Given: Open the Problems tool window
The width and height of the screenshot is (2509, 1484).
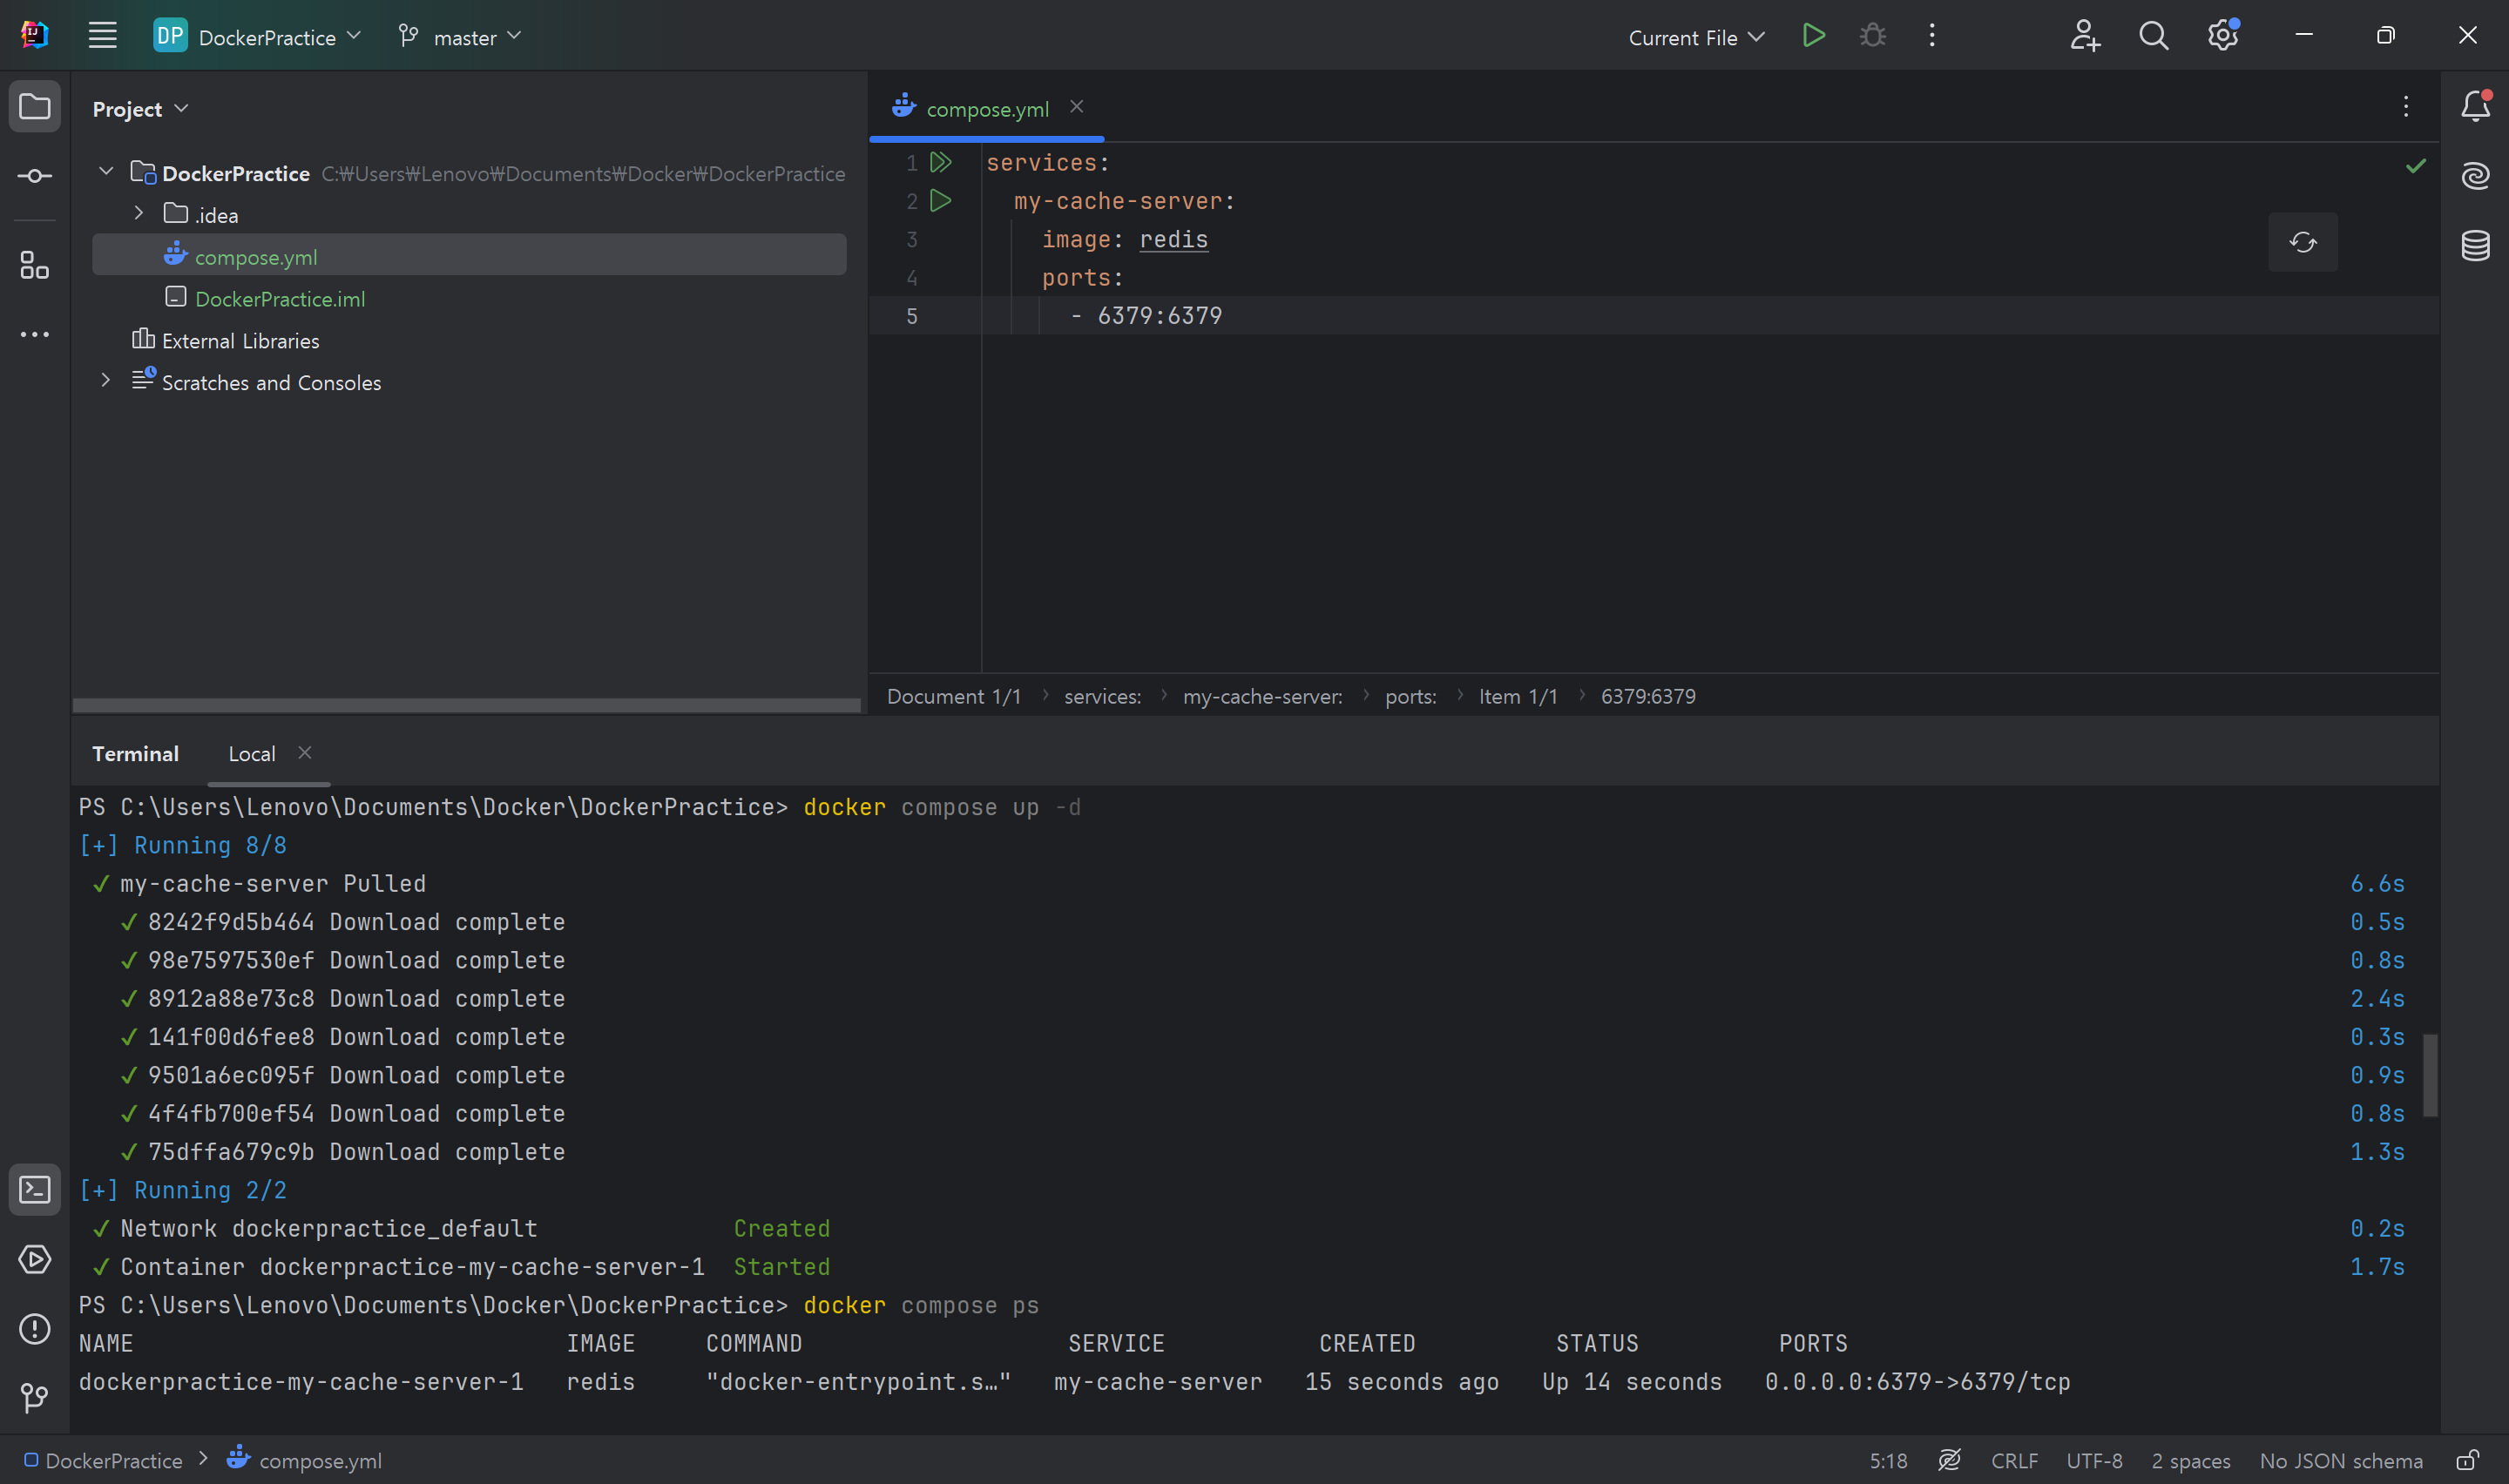Looking at the screenshot, I should pos(35,1329).
